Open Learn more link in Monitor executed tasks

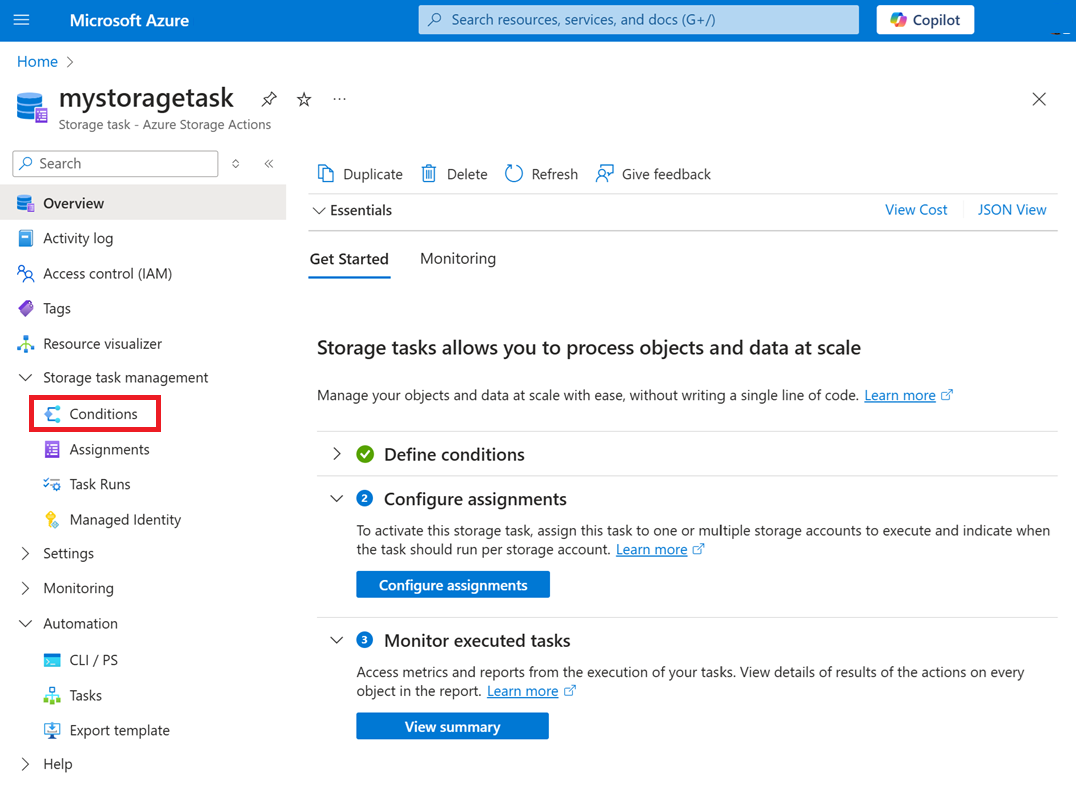point(522,691)
